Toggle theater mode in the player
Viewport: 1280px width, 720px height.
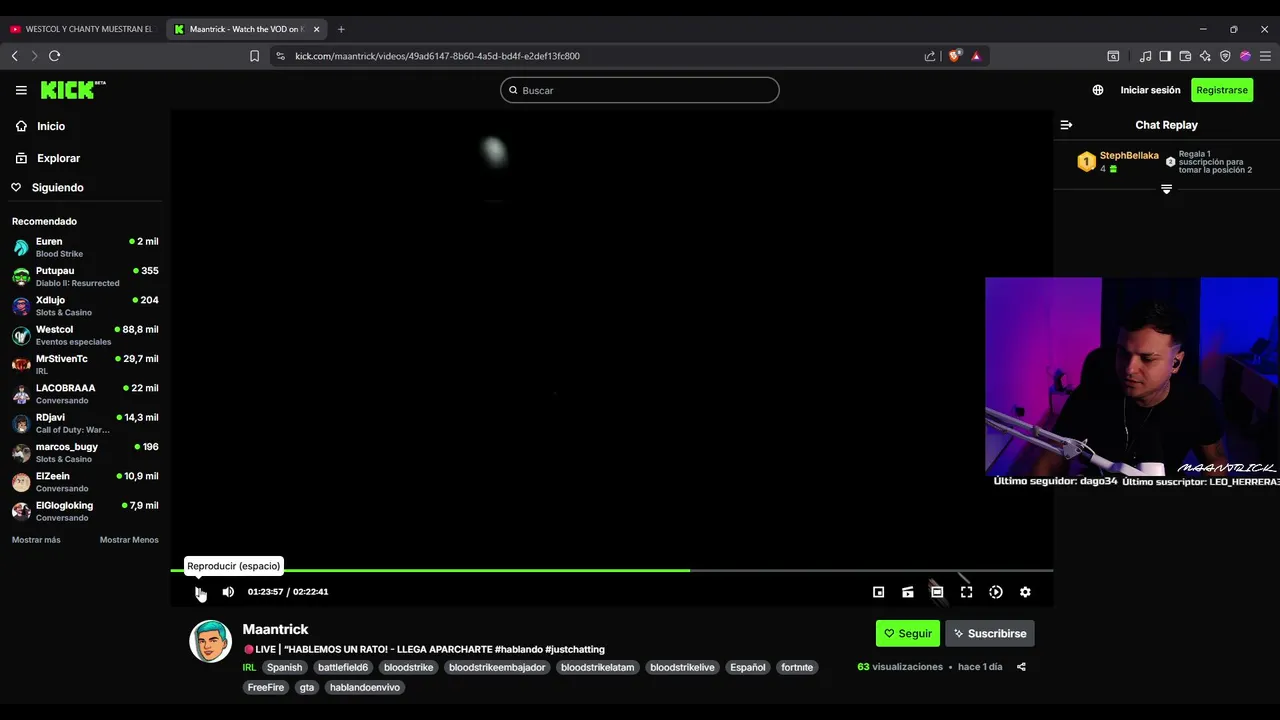(937, 592)
